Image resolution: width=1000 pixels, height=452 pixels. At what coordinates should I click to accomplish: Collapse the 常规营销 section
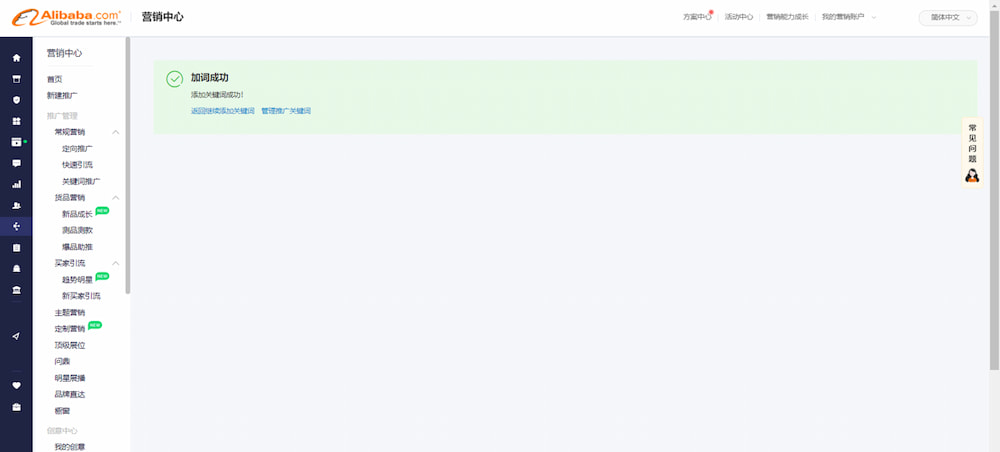coord(116,132)
